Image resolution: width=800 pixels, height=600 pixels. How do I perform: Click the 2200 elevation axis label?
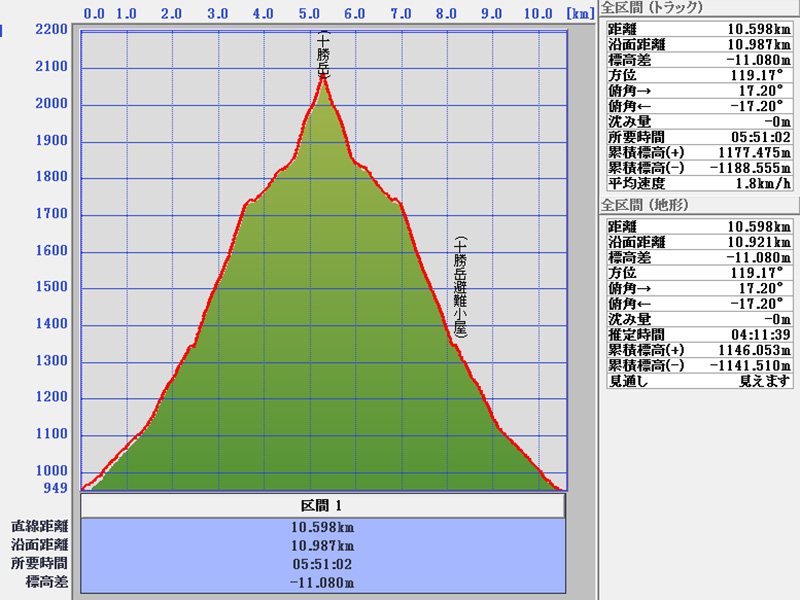(x=51, y=30)
